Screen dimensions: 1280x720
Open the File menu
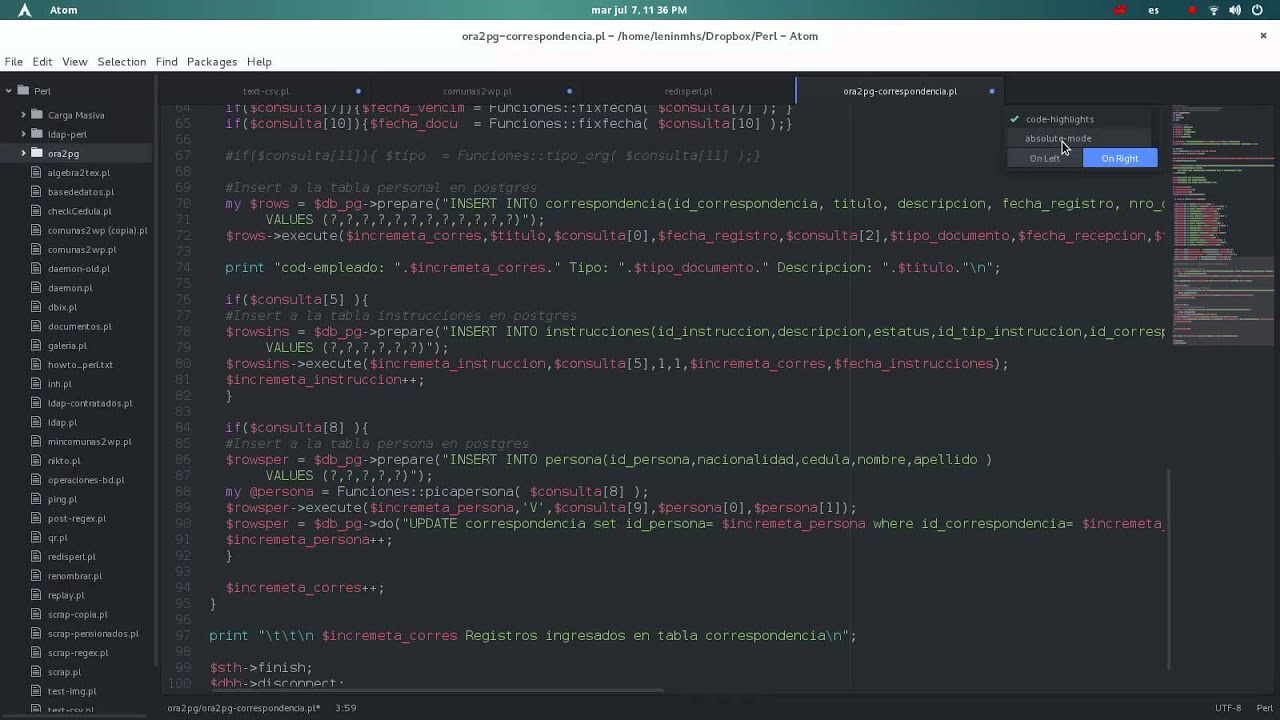(14, 62)
